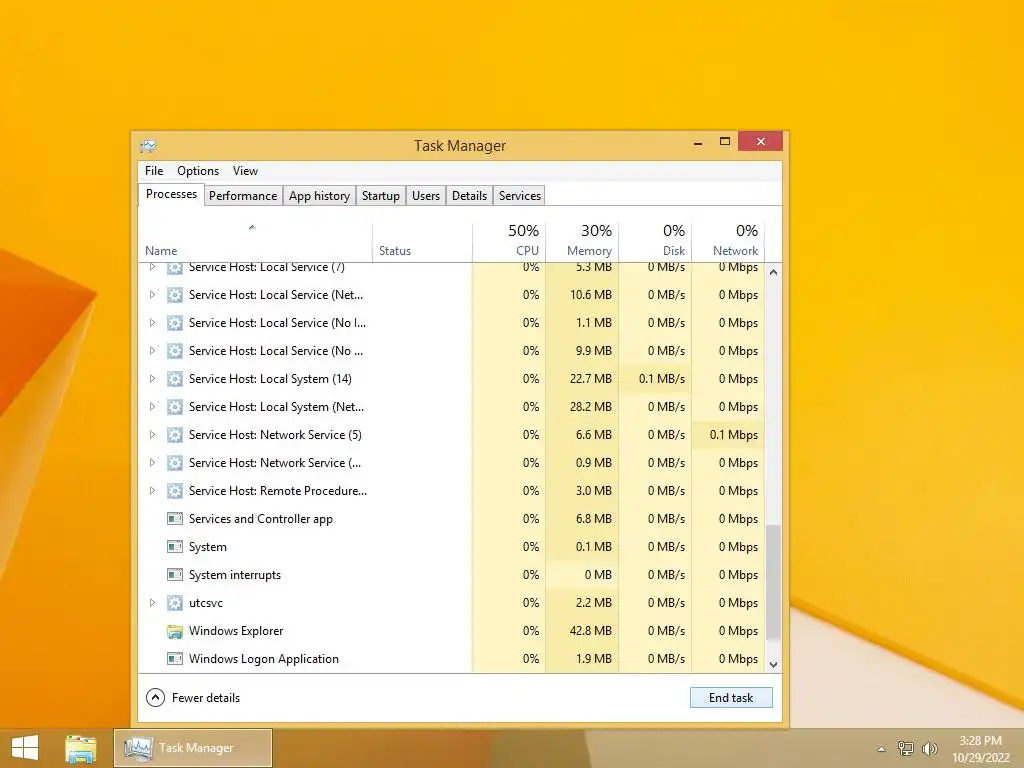1024x768 pixels.
Task: Switch to the Startup tab
Action: tap(381, 196)
